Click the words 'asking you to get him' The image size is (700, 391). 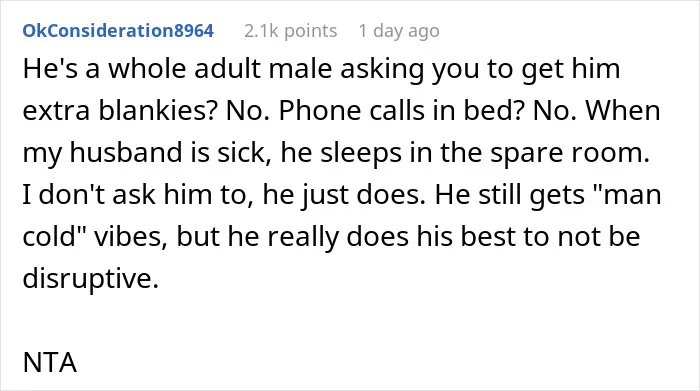pyautogui.click(x=480, y=68)
